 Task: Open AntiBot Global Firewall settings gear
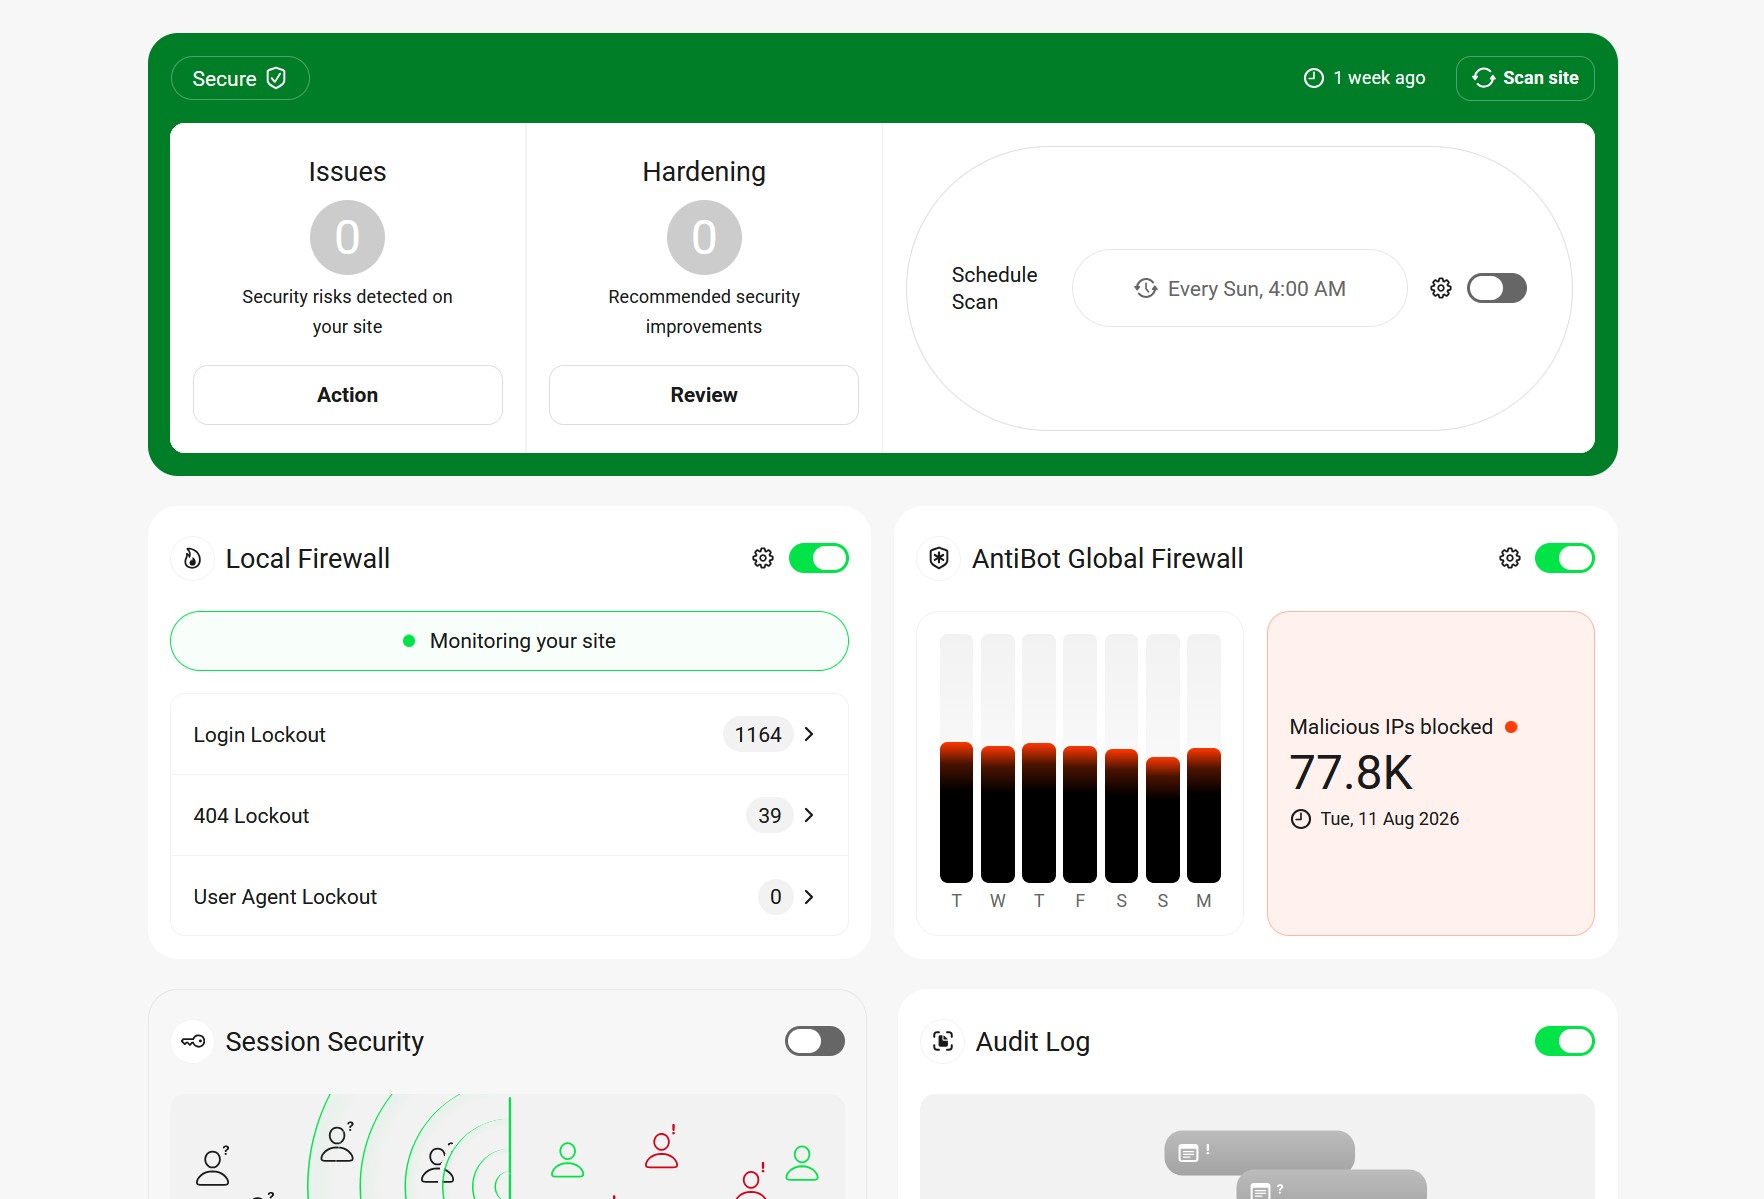(1510, 558)
